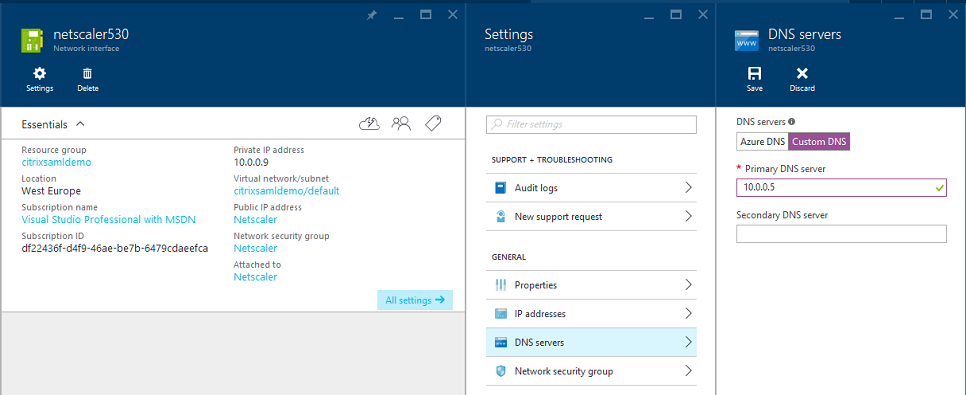Open New support request item
The image size is (966, 395).
(591, 216)
